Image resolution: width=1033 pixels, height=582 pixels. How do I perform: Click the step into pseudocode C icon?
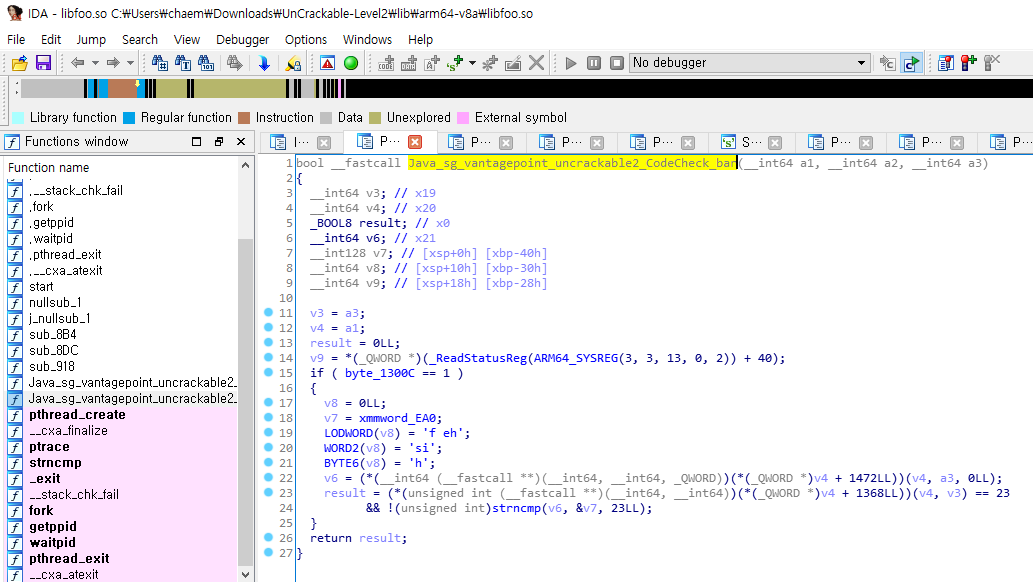[887, 63]
